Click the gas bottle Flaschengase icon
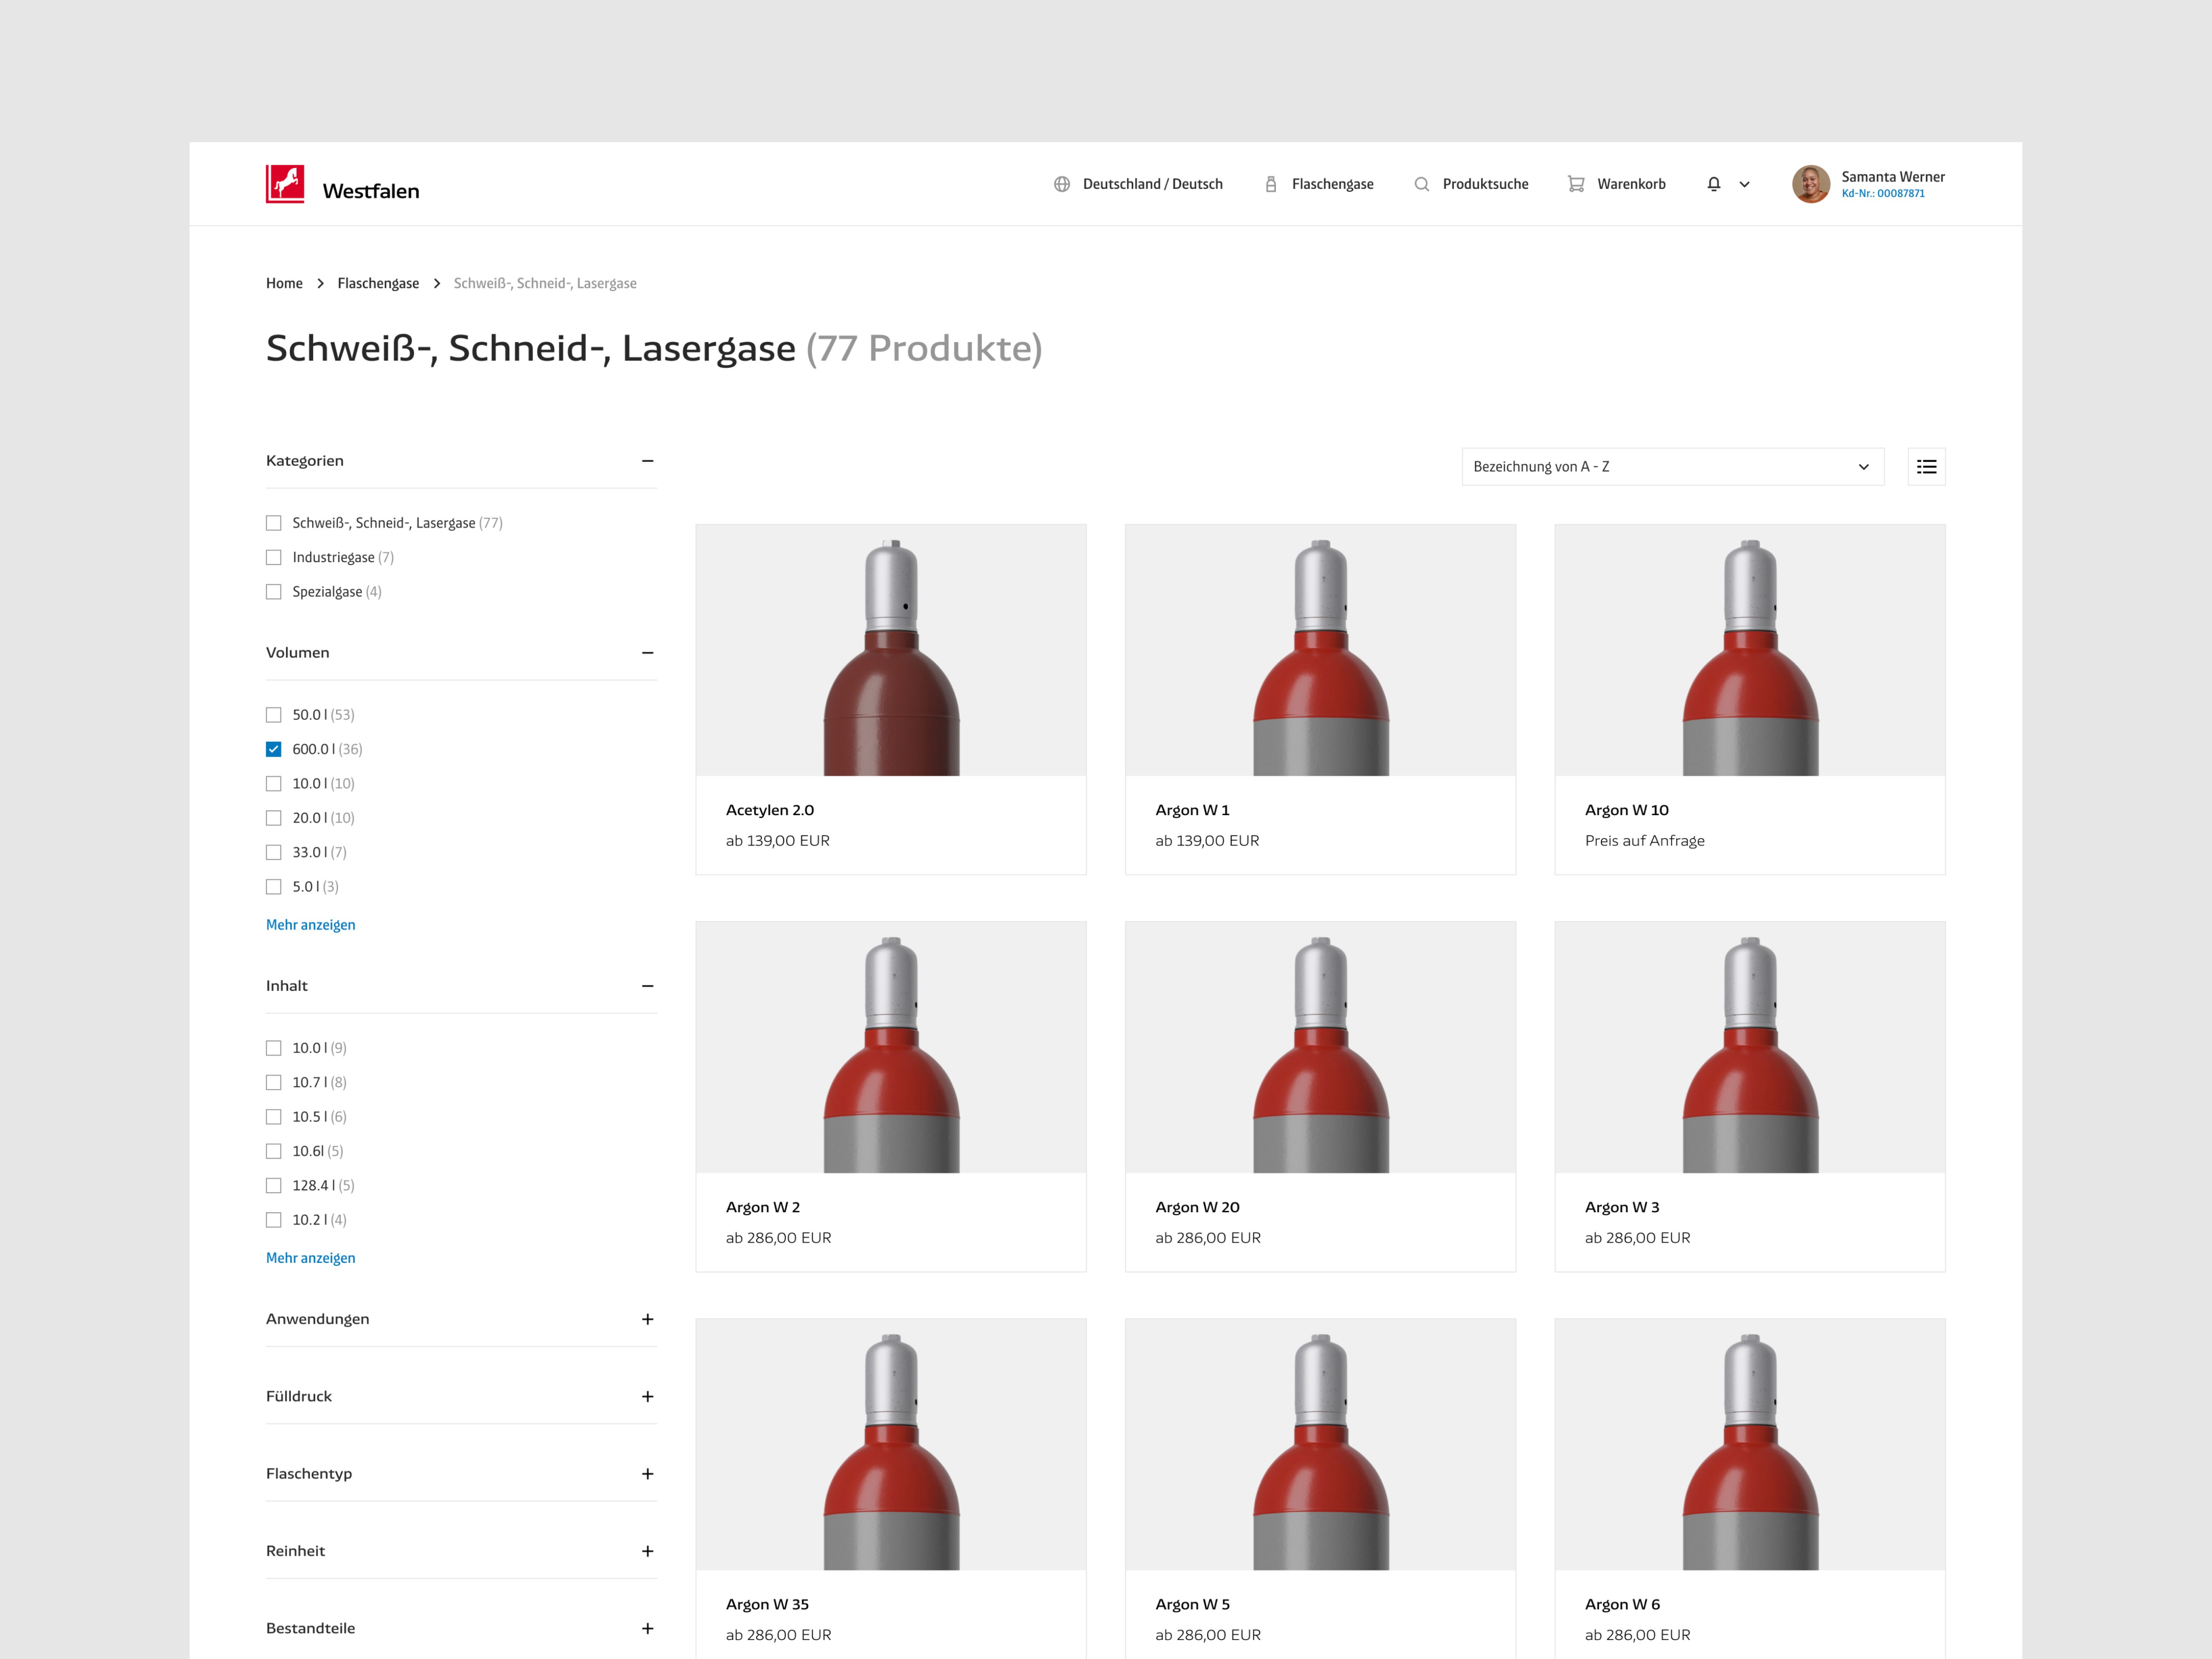Screen dimensions: 2212x1659 (1271, 184)
